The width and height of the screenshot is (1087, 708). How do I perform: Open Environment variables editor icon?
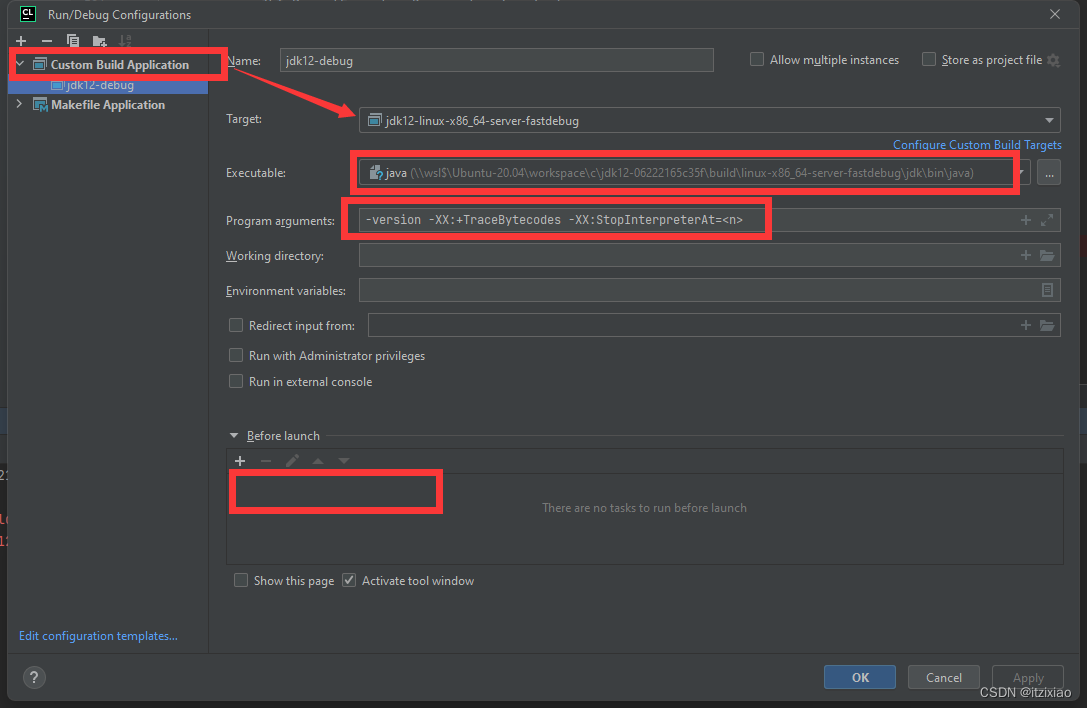point(1047,290)
